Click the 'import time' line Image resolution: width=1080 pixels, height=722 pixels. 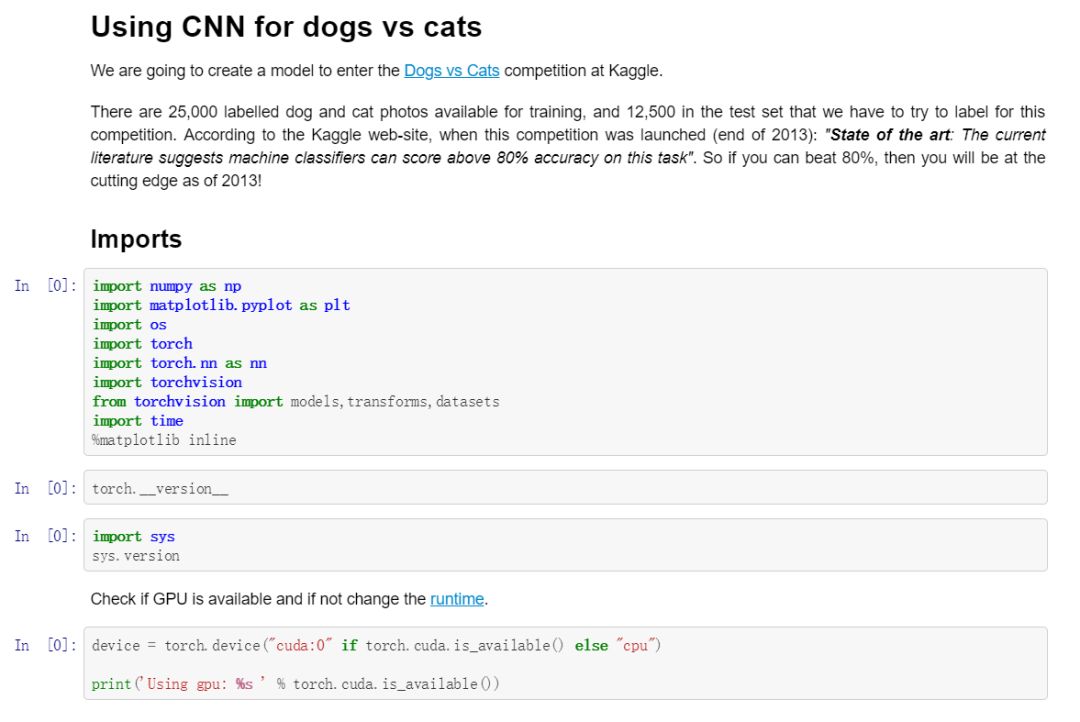pyautogui.click(x=138, y=421)
